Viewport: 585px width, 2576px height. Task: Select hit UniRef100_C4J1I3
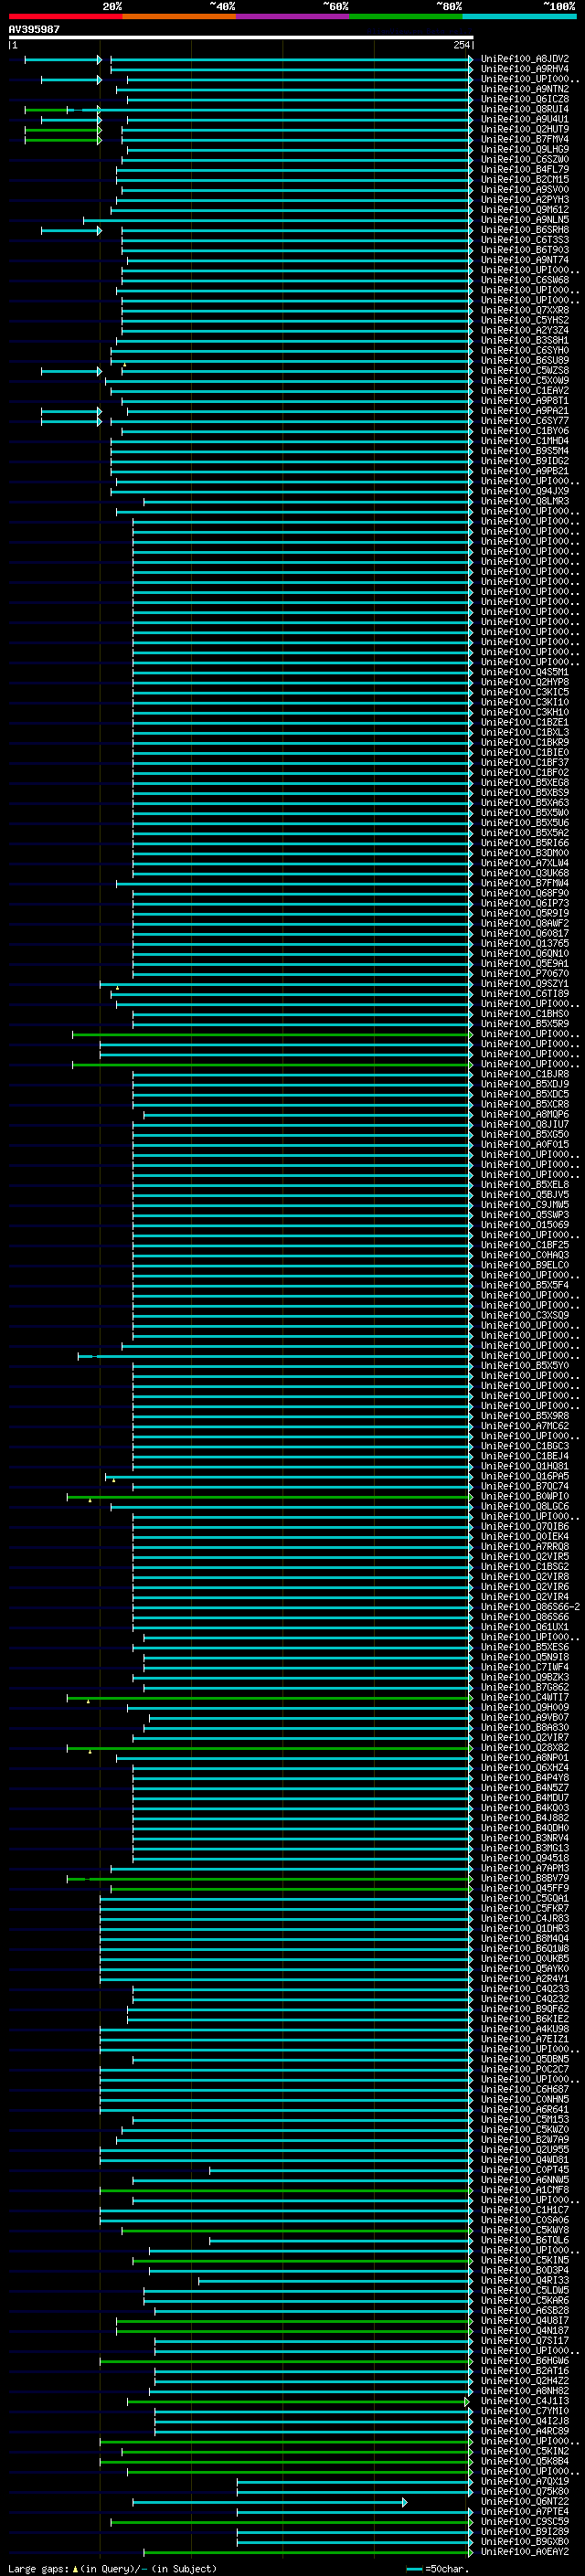pyautogui.click(x=524, y=2401)
